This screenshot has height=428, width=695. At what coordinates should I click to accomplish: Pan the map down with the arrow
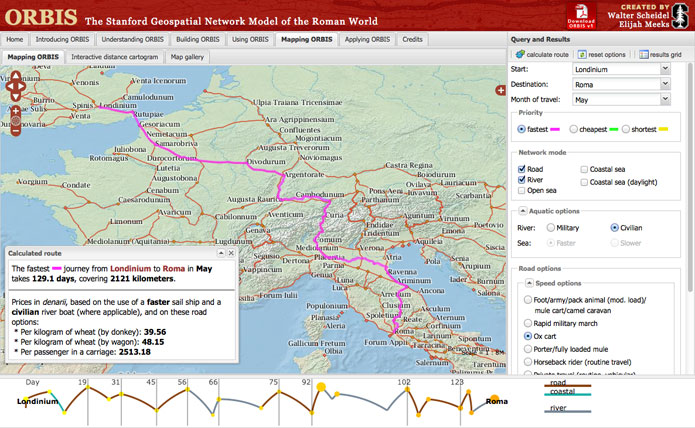pyautogui.click(x=16, y=97)
